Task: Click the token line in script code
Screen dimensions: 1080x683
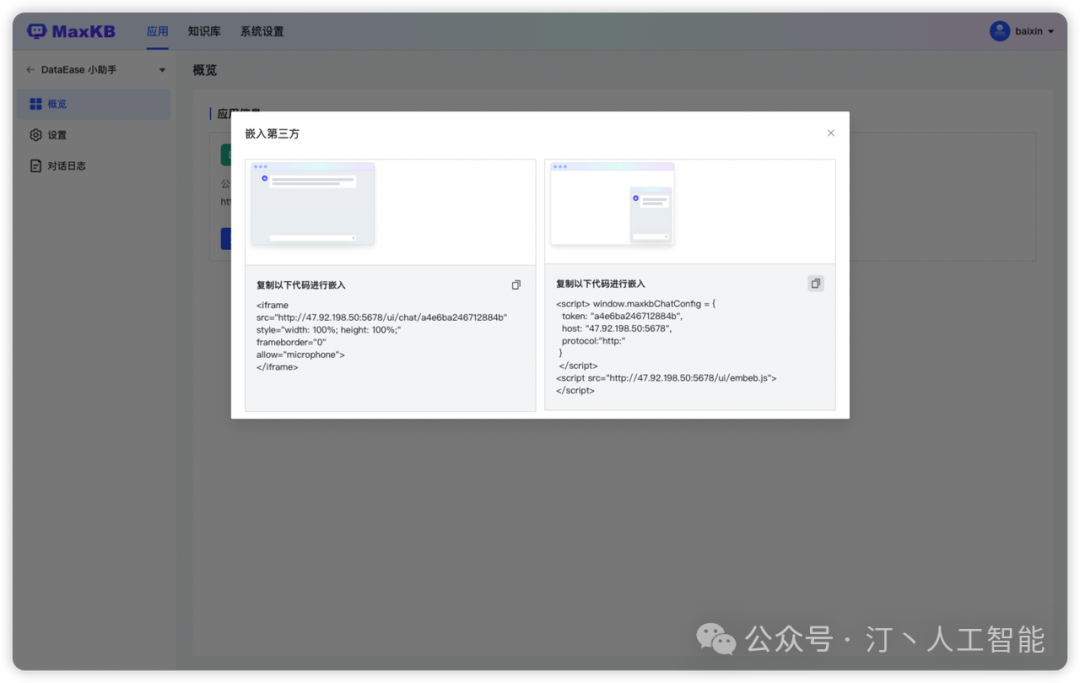Action: tap(622, 316)
